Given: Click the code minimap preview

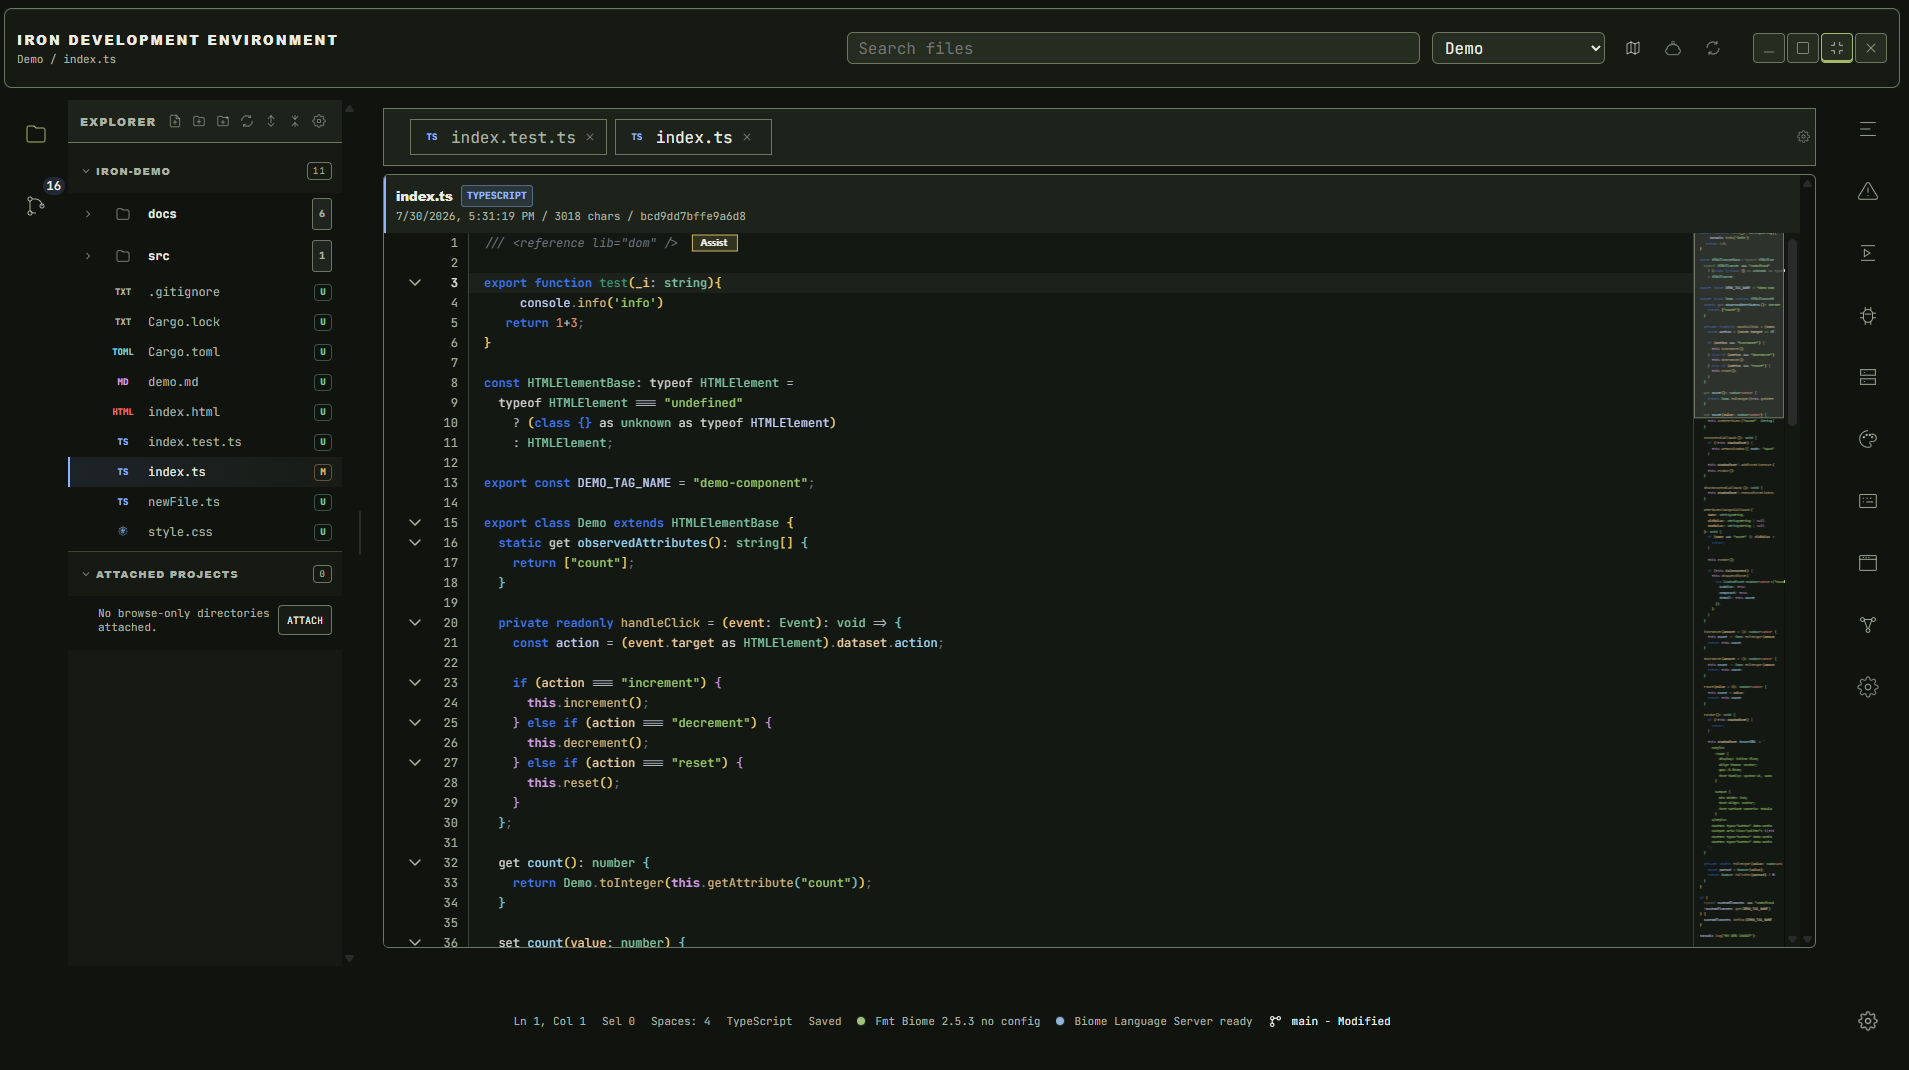Looking at the screenshot, I should (x=1739, y=590).
